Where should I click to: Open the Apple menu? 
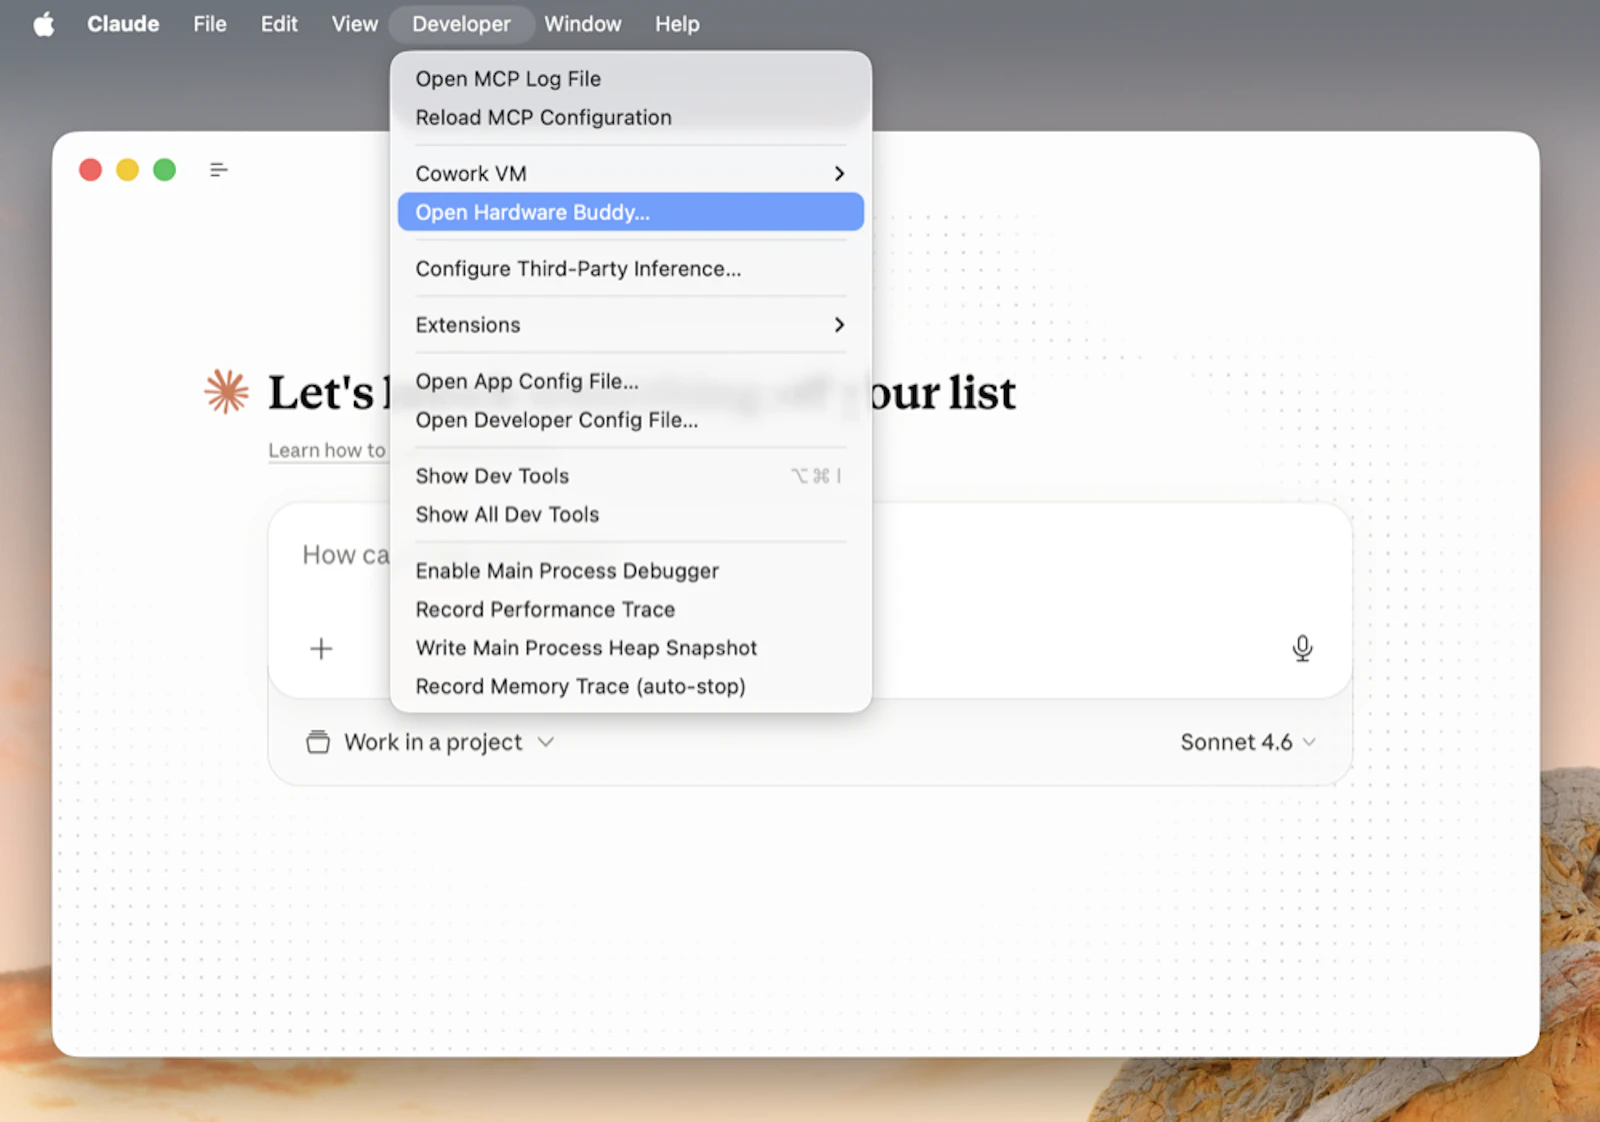[x=42, y=23]
